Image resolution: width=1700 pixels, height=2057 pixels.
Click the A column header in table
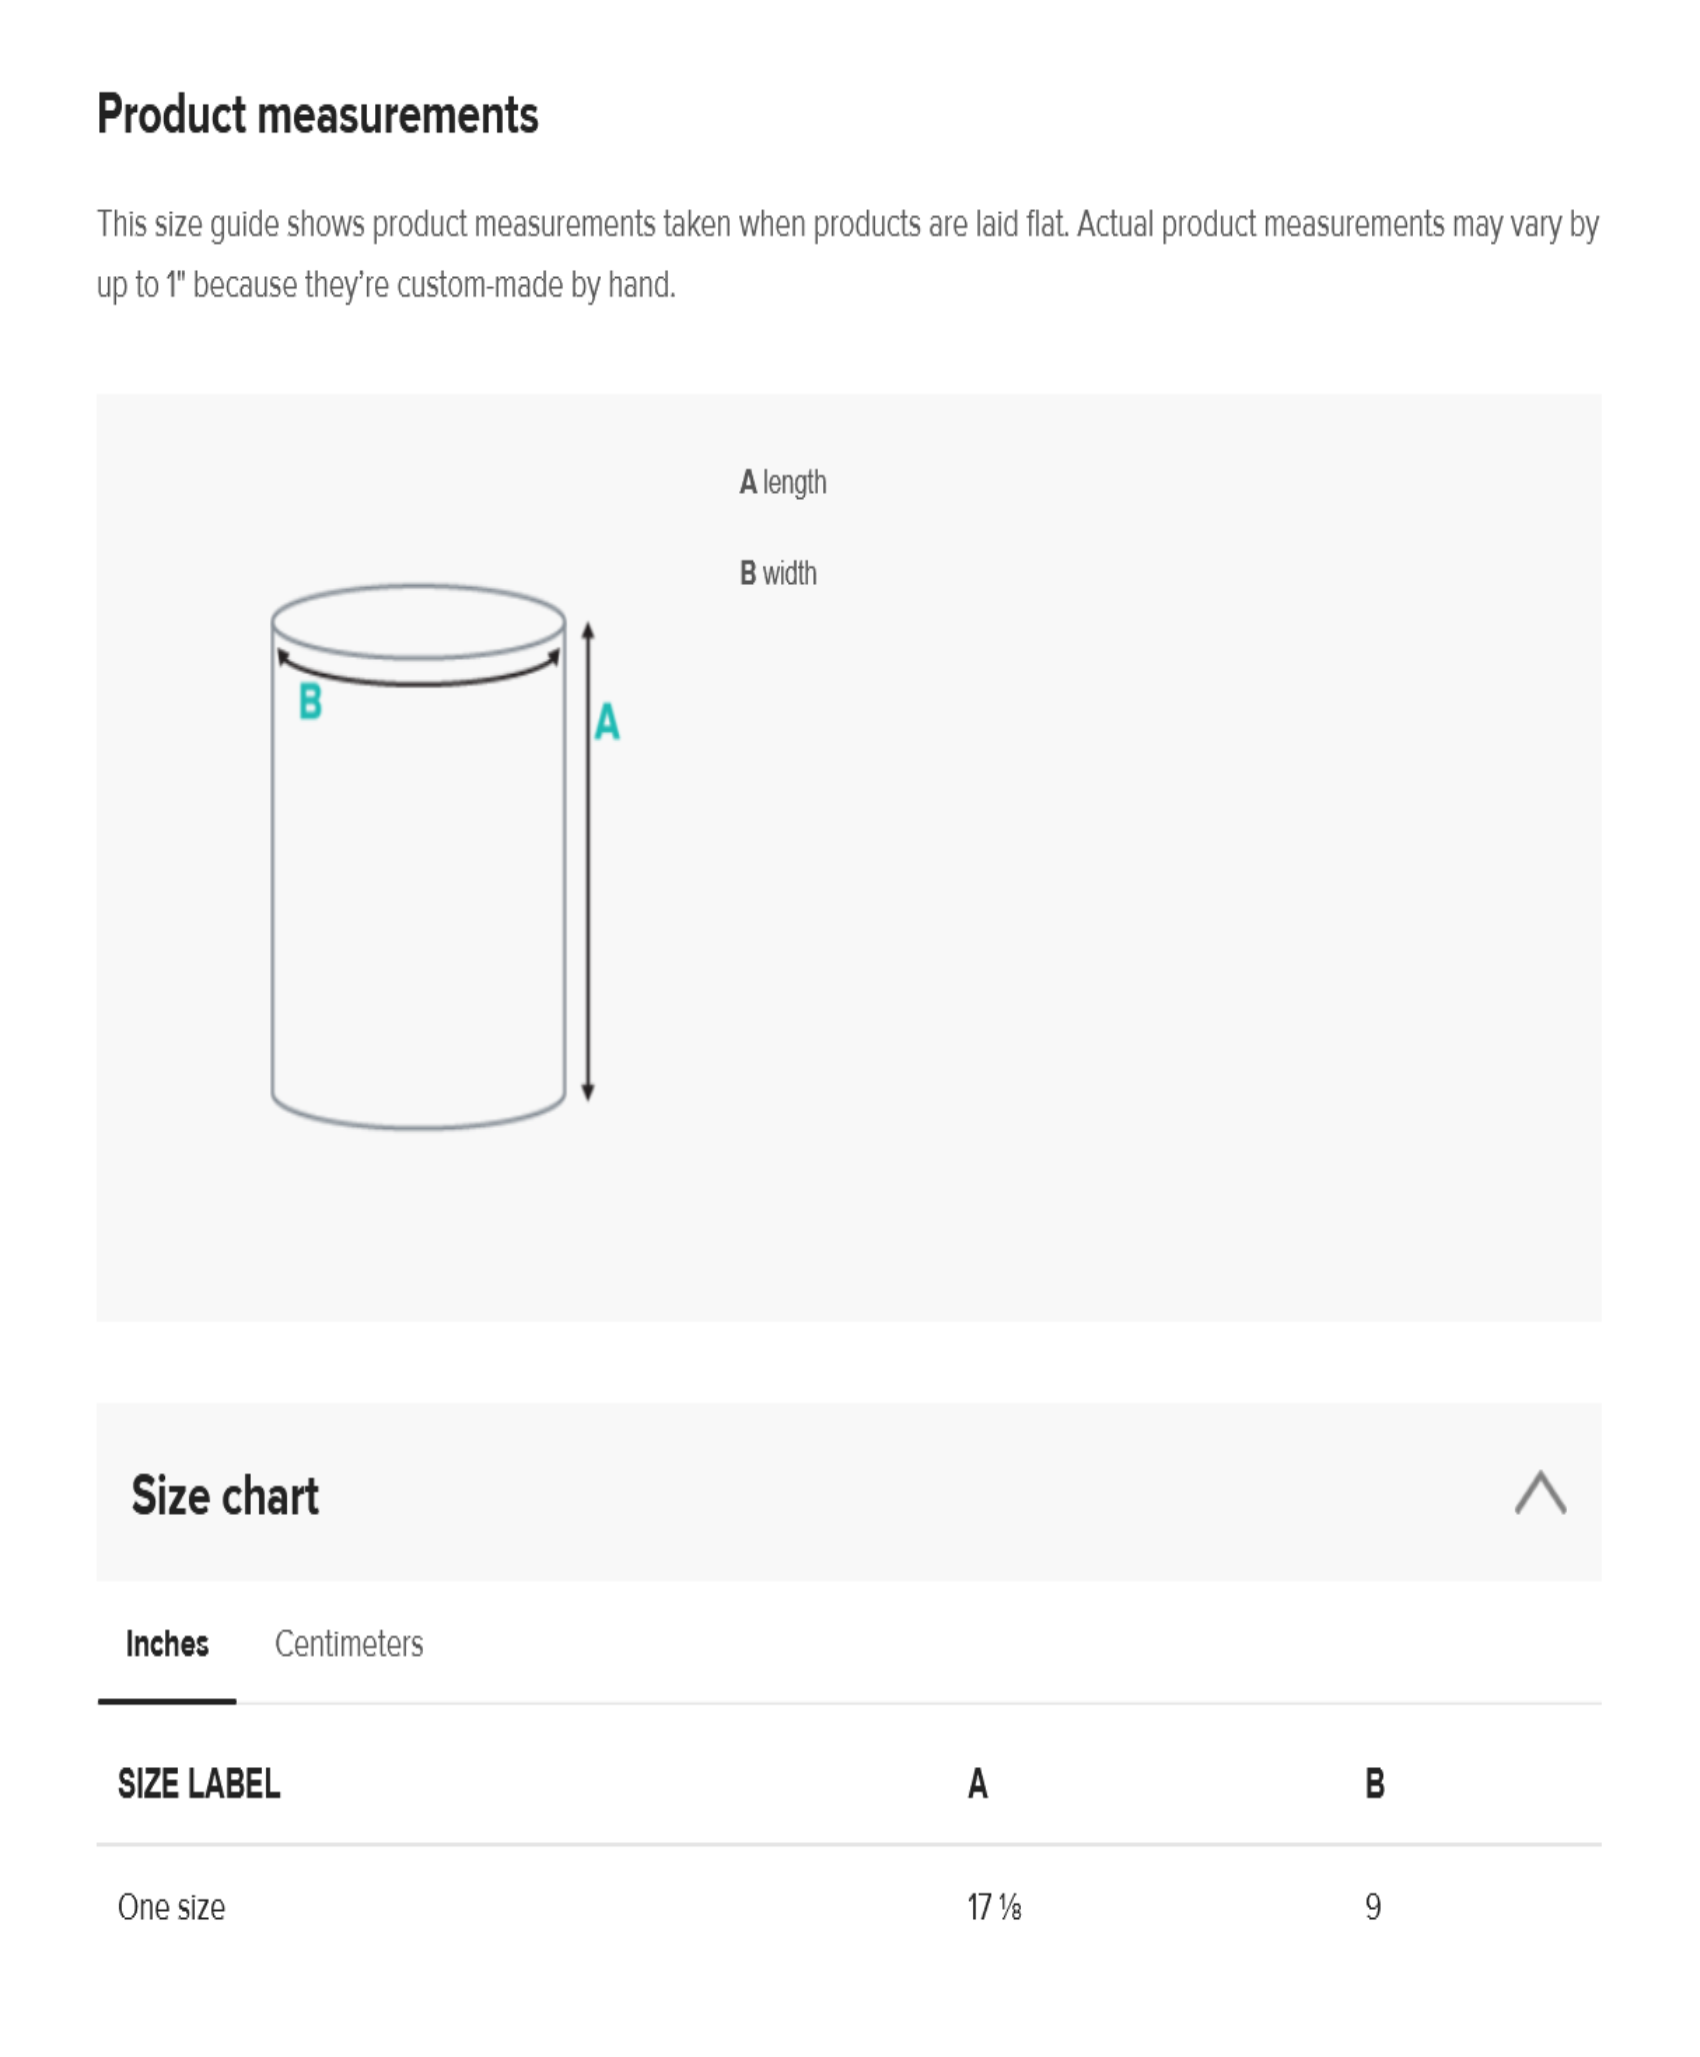[x=978, y=1784]
